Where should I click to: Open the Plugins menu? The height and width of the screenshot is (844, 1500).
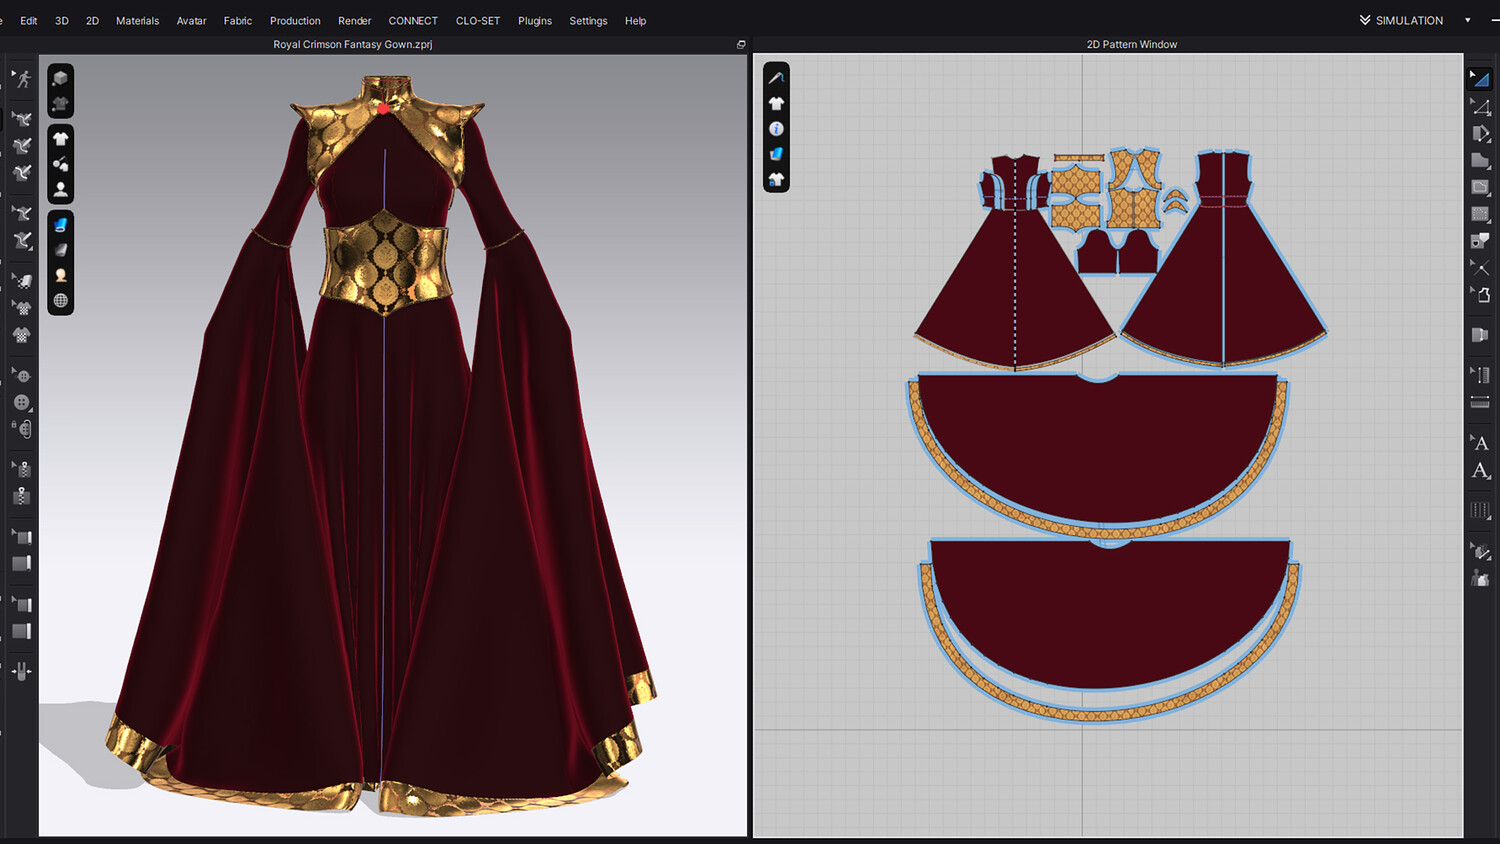(535, 20)
